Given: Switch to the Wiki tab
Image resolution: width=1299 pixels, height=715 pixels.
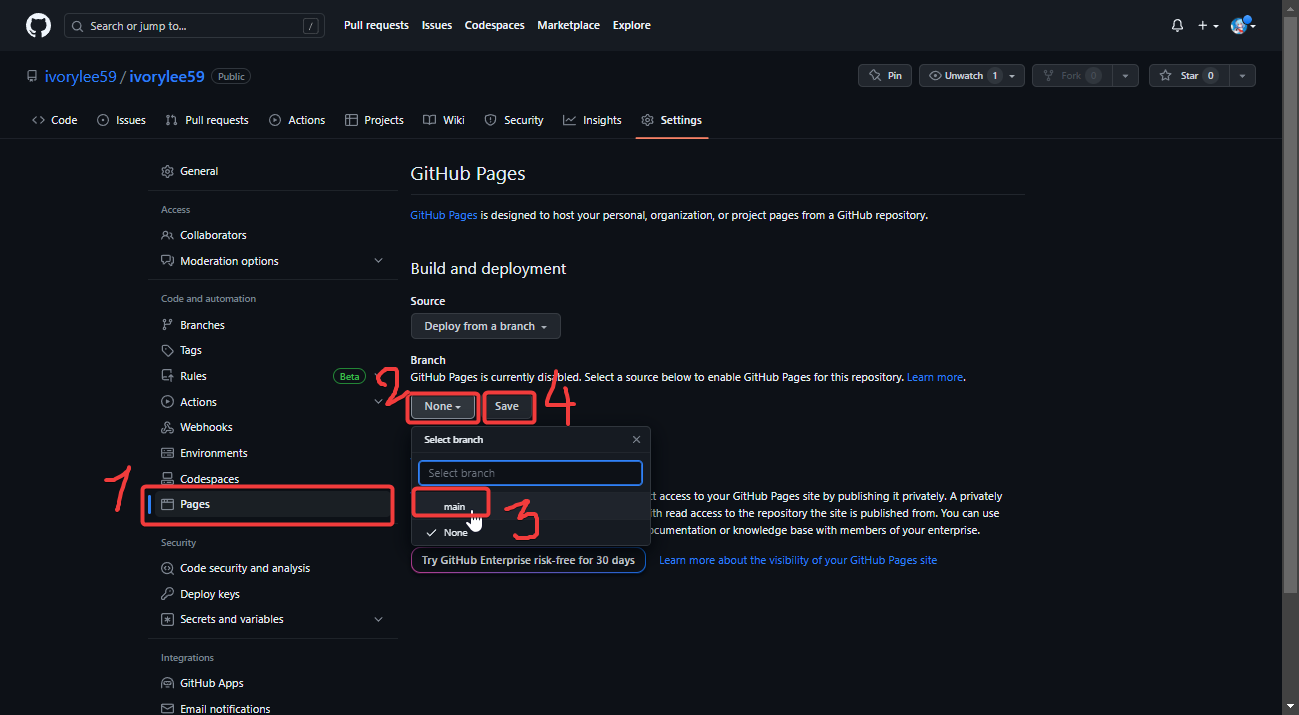Looking at the screenshot, I should 444,120.
